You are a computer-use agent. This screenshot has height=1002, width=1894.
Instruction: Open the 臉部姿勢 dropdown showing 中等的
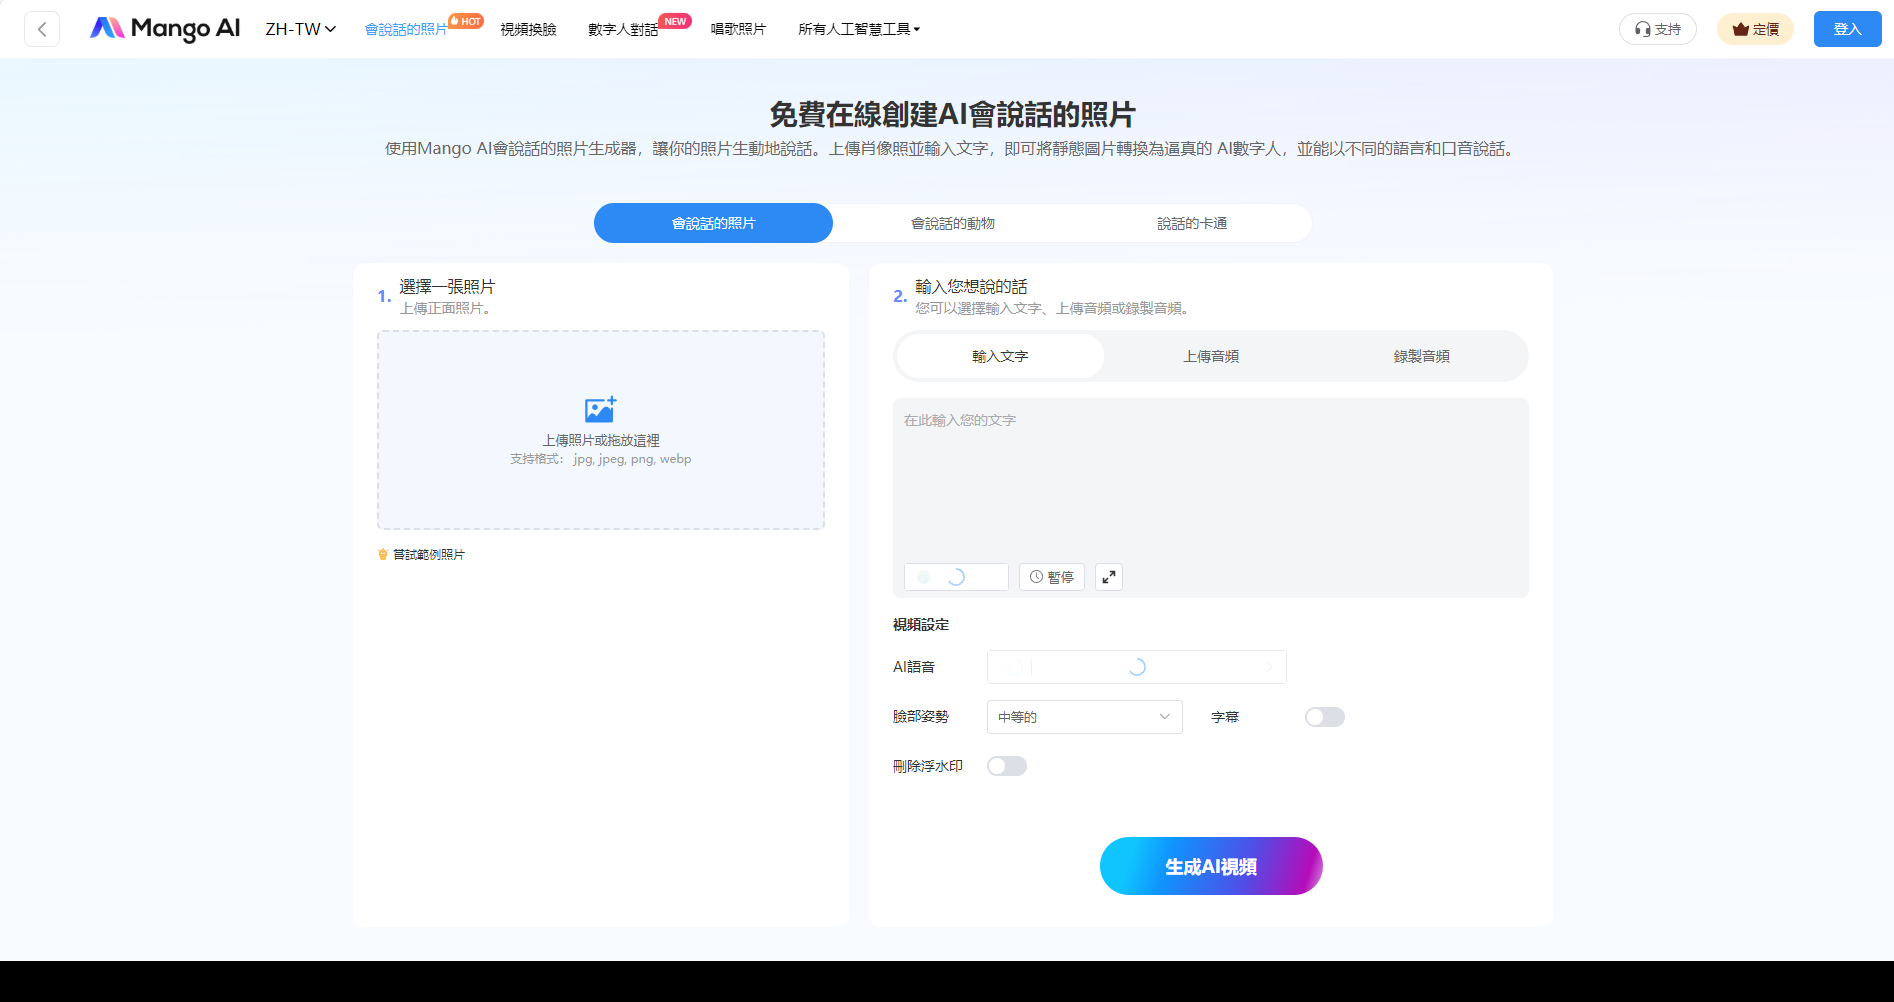click(1084, 717)
